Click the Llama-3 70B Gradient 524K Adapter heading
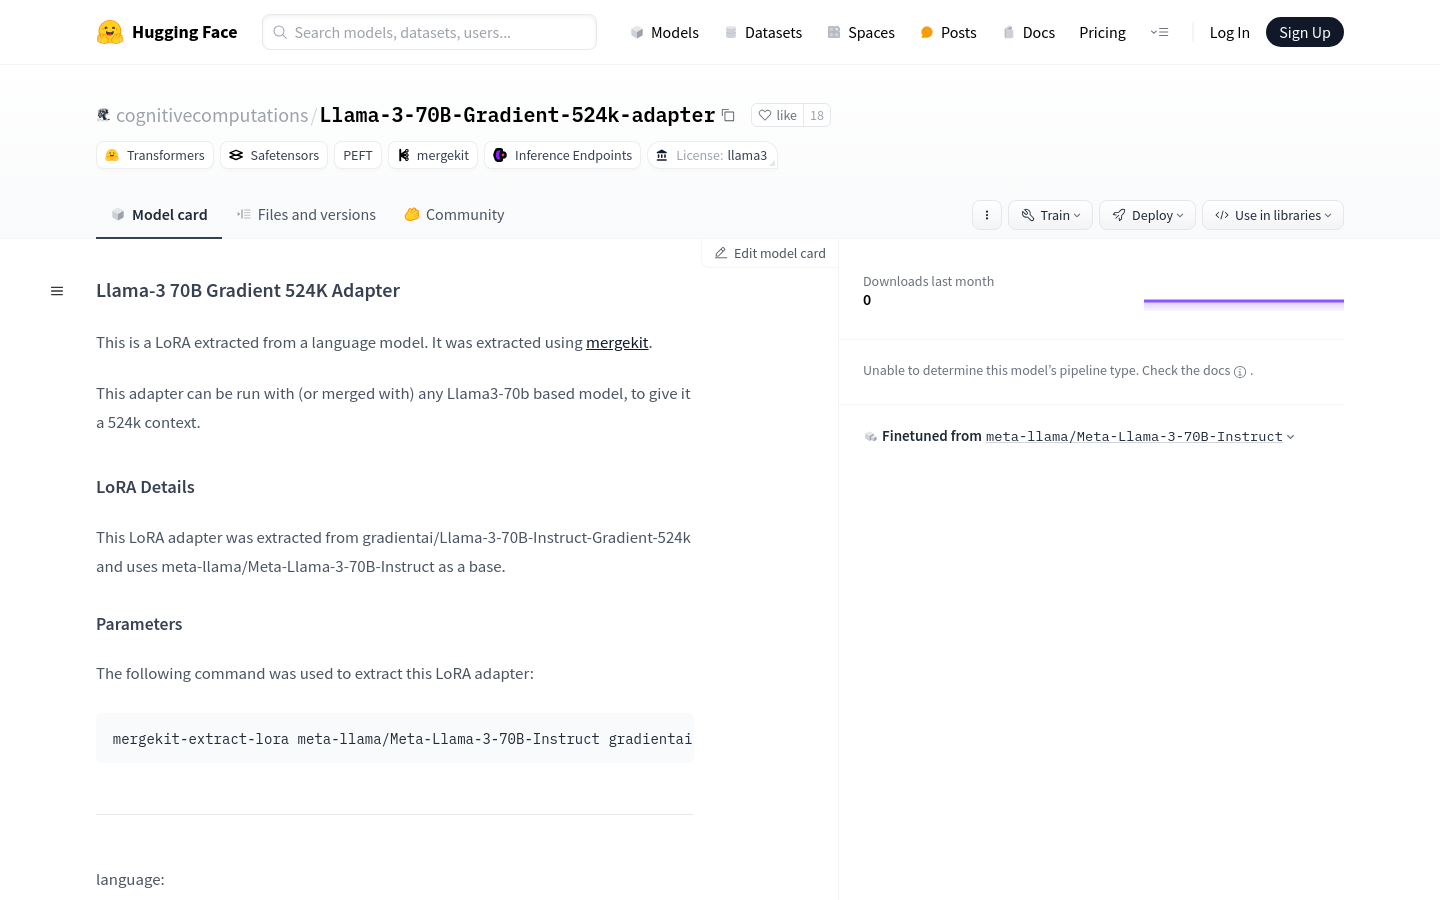1440x900 pixels. (x=248, y=290)
